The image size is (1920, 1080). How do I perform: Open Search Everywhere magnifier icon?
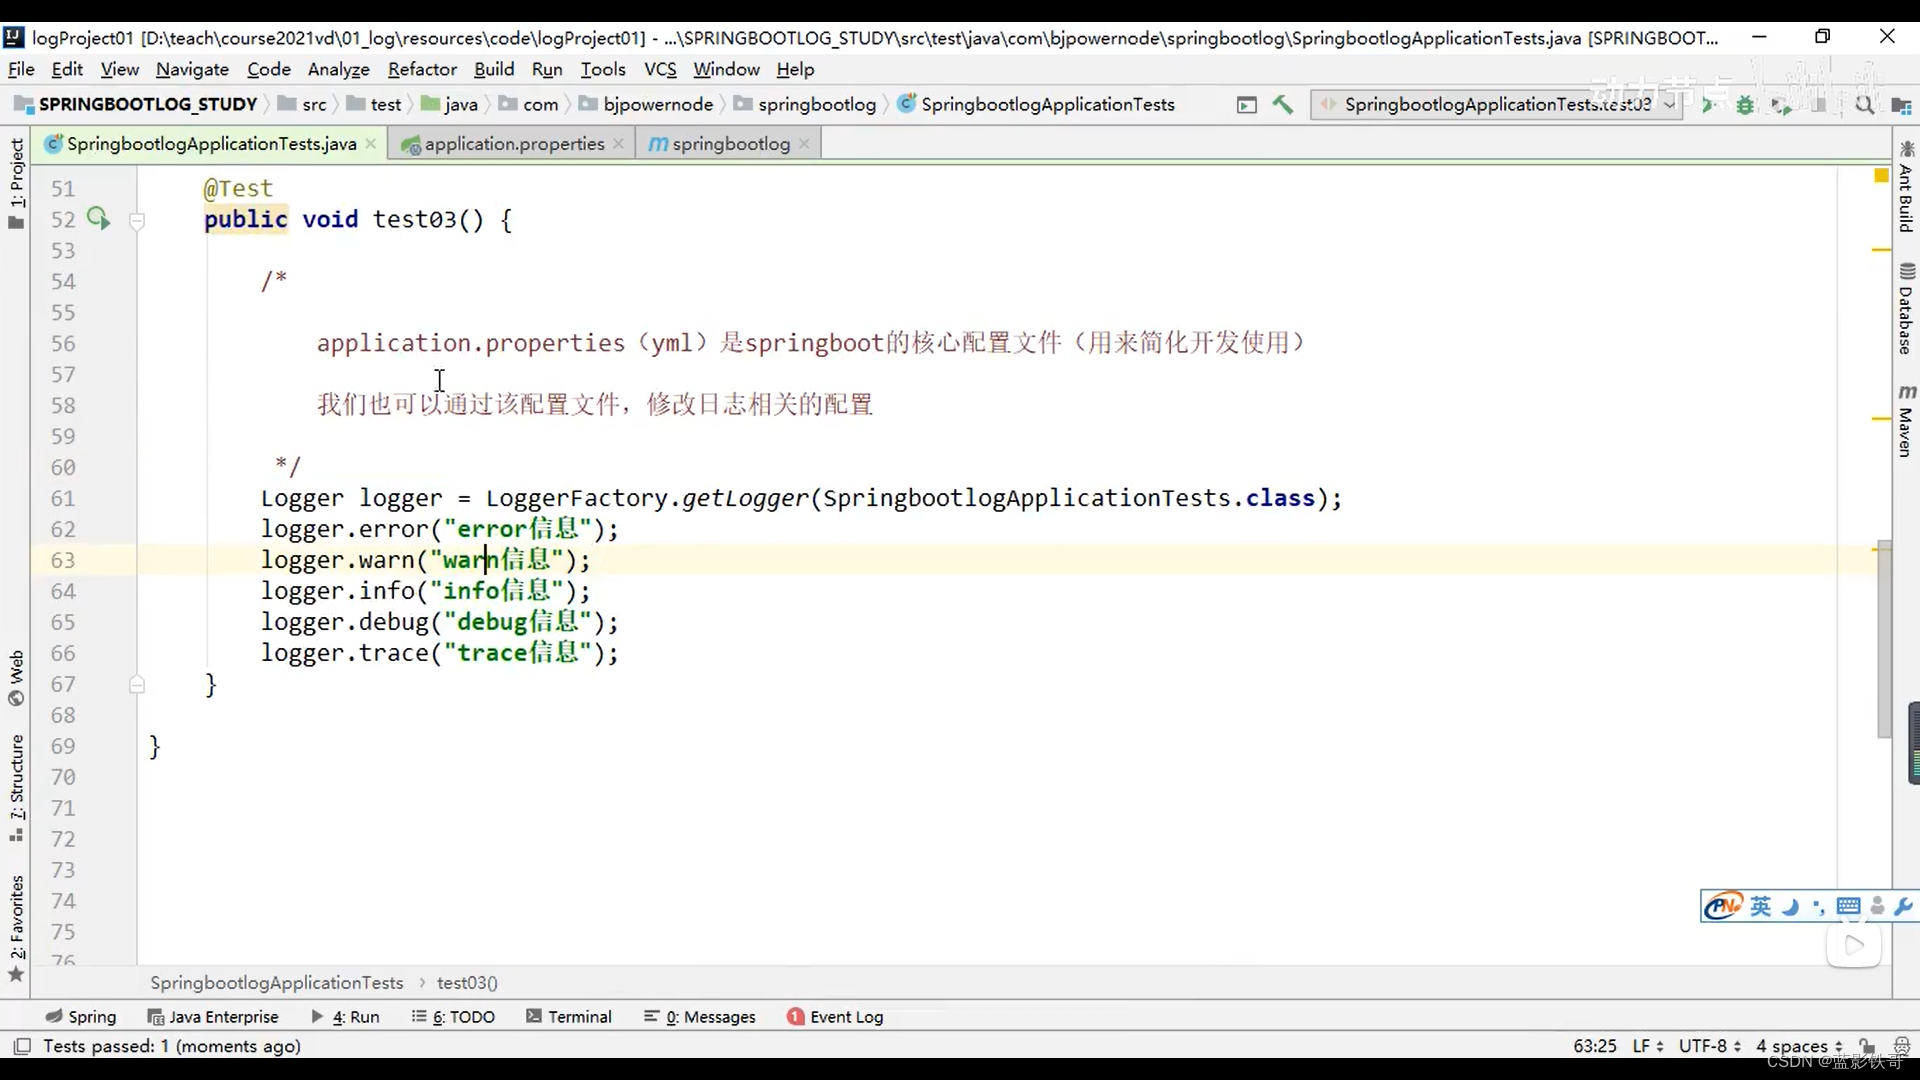point(1864,105)
